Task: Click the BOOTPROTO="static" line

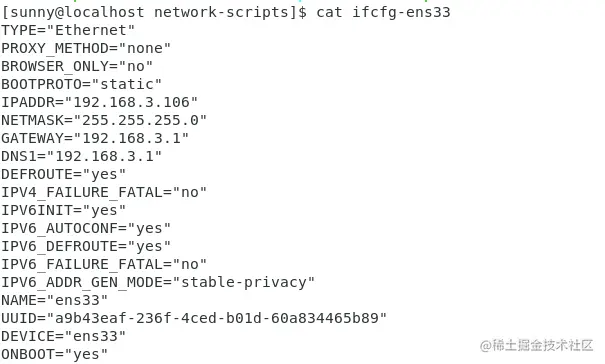Action: pos(81,84)
